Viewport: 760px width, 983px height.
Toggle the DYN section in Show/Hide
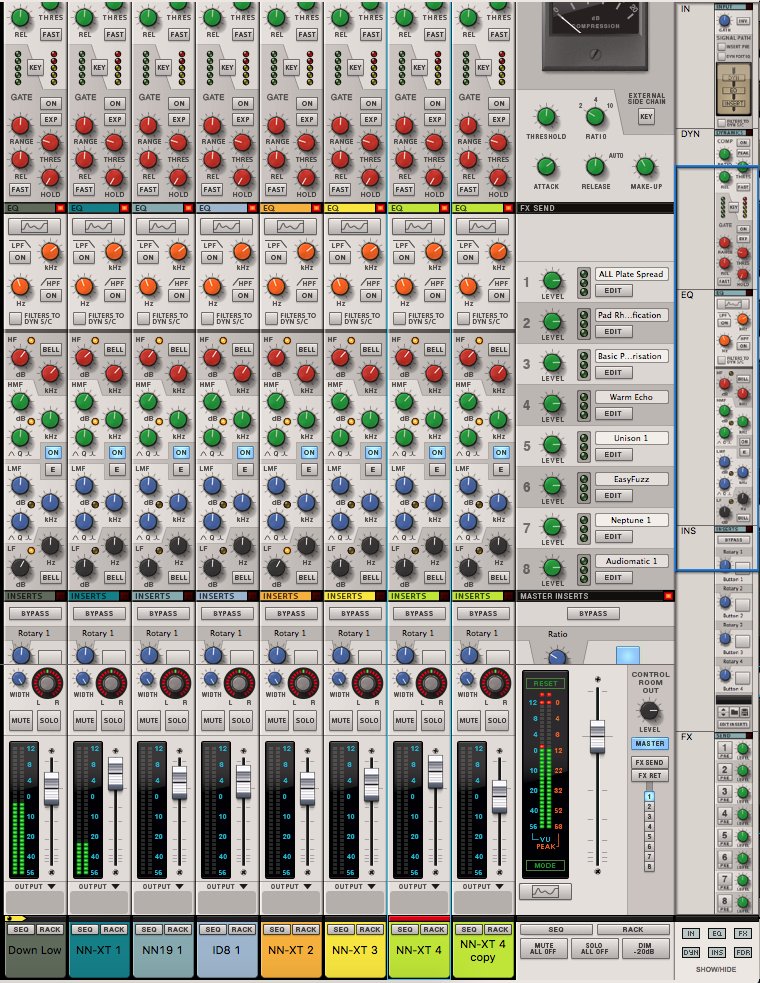tap(690, 952)
